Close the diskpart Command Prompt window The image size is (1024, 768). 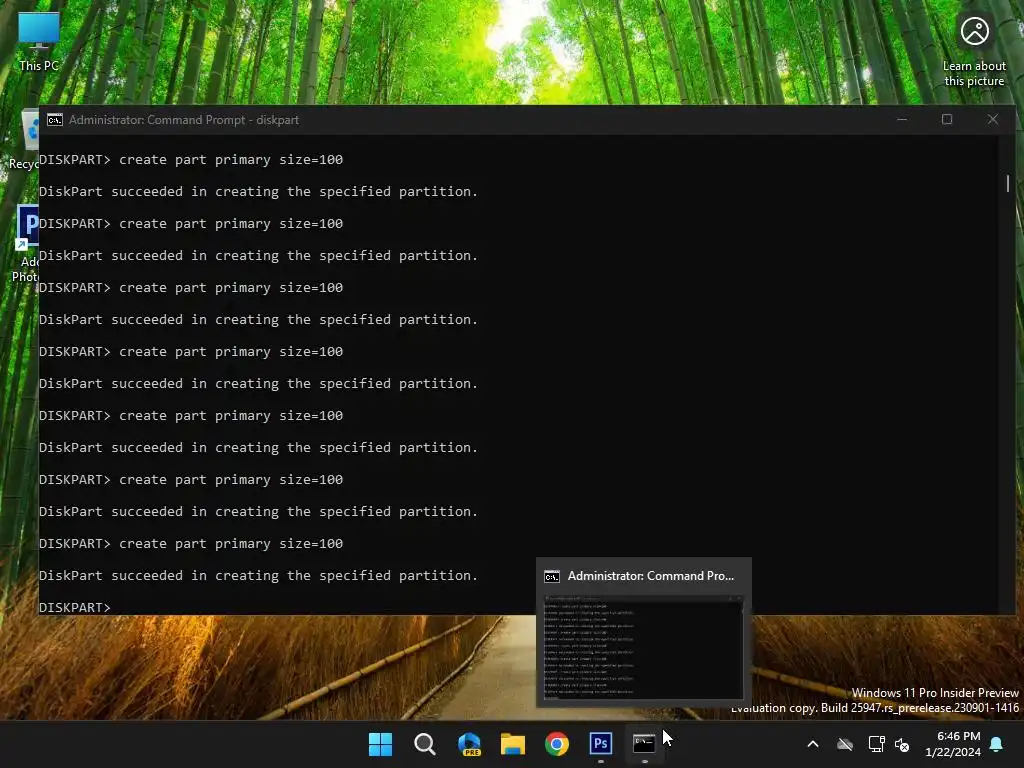pyautogui.click(x=993, y=120)
